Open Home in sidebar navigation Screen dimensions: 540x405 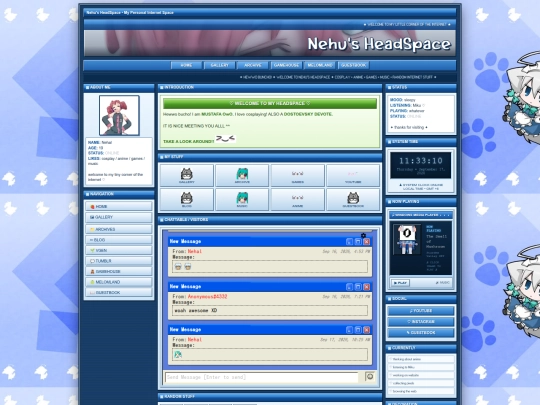119,206
